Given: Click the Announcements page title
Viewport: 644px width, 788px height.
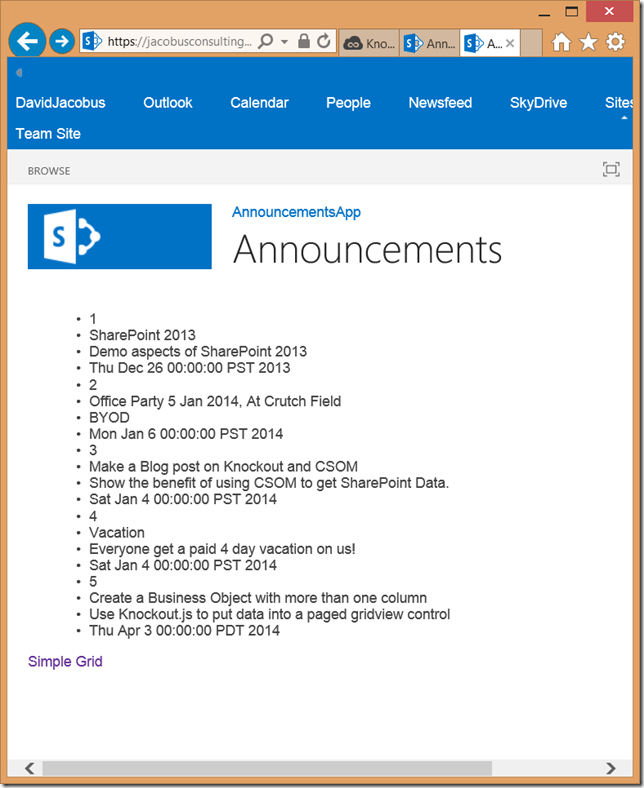Looking at the screenshot, I should [367, 249].
